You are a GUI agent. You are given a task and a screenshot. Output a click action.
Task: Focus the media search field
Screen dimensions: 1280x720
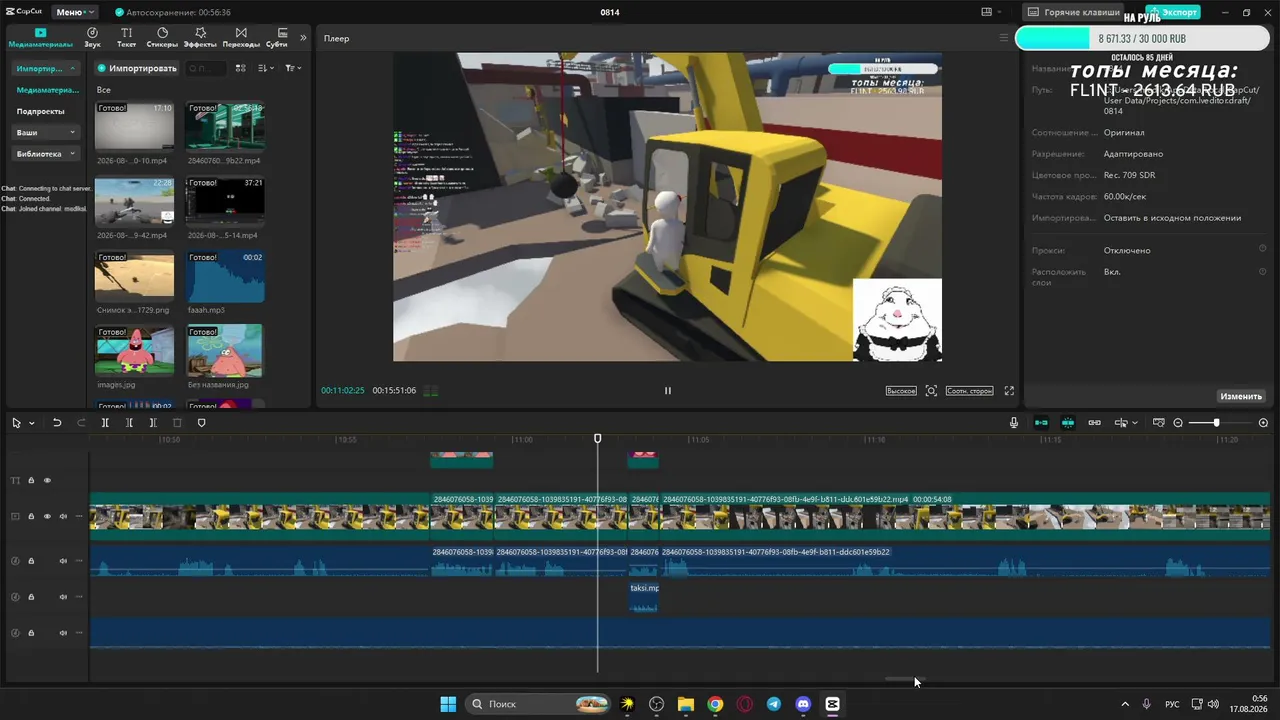[x=206, y=68]
